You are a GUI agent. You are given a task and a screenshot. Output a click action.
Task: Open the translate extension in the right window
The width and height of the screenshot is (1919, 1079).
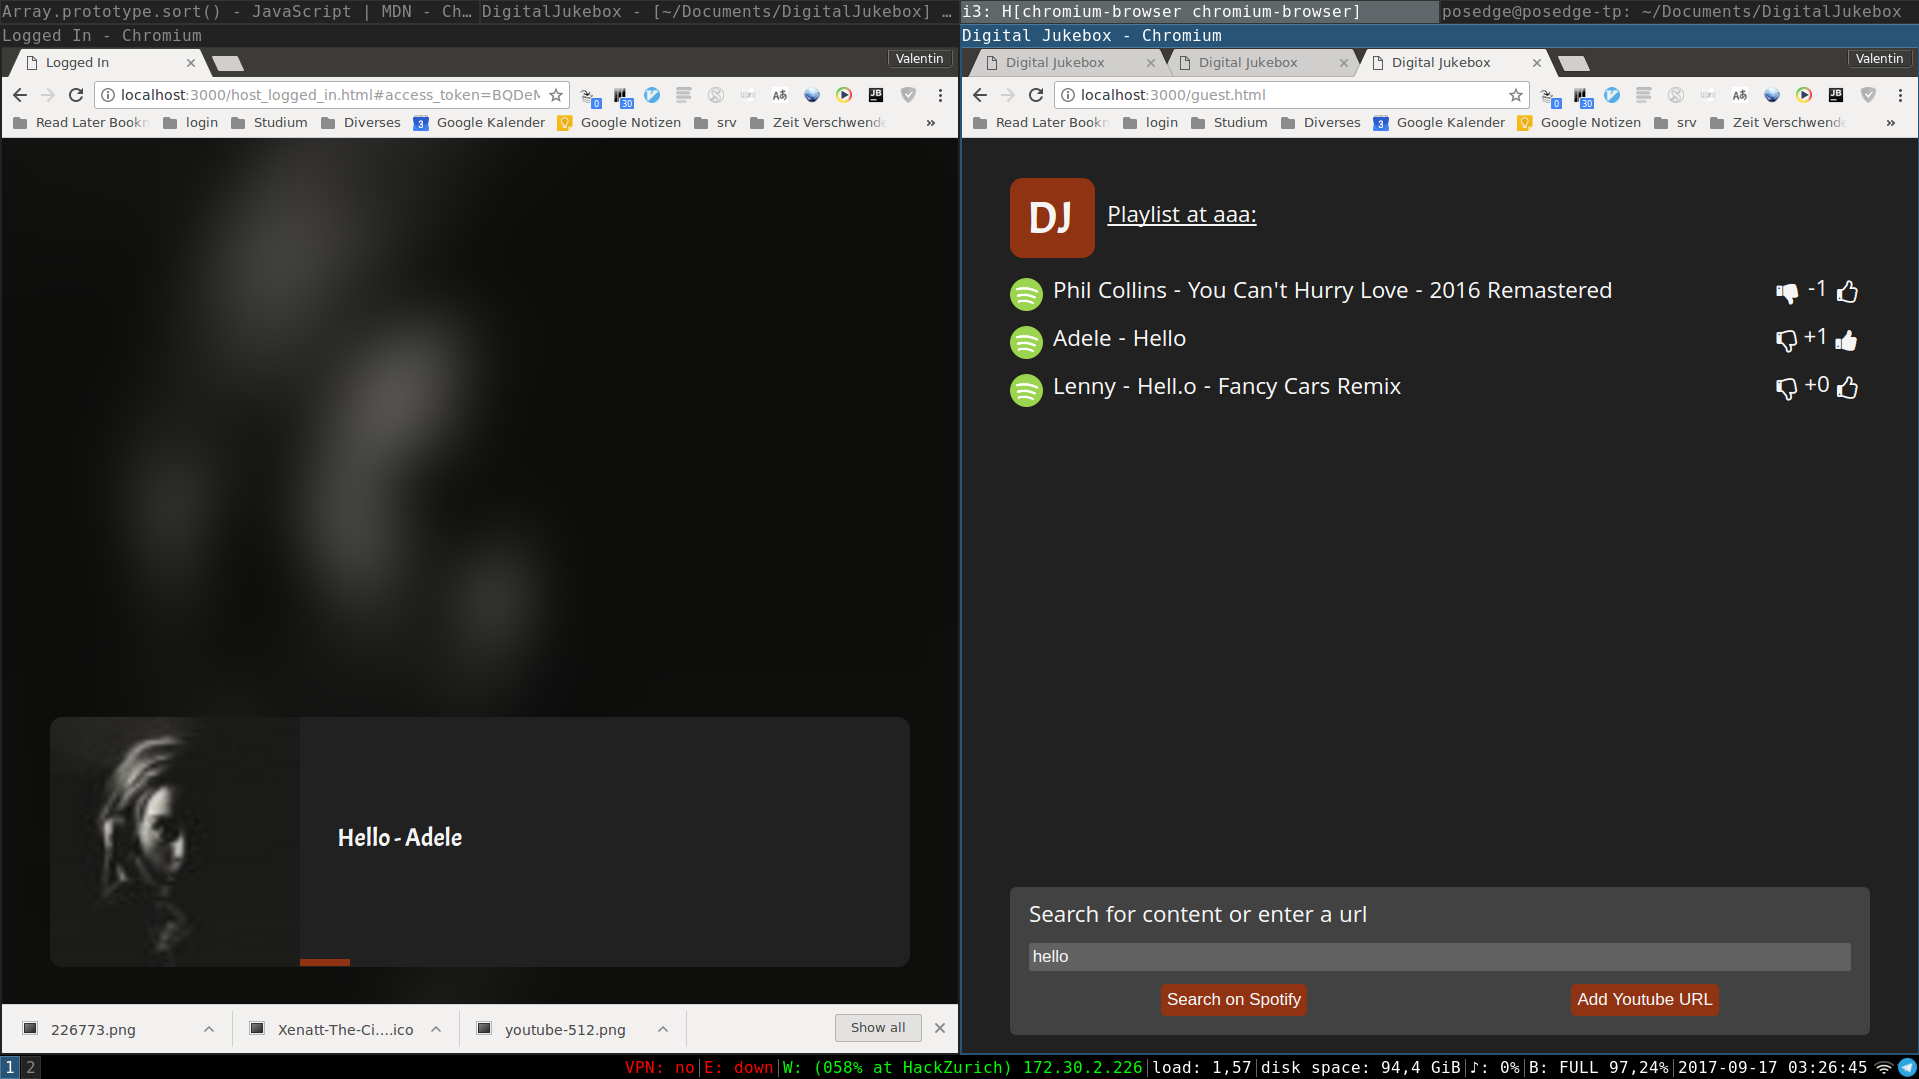(x=1740, y=95)
